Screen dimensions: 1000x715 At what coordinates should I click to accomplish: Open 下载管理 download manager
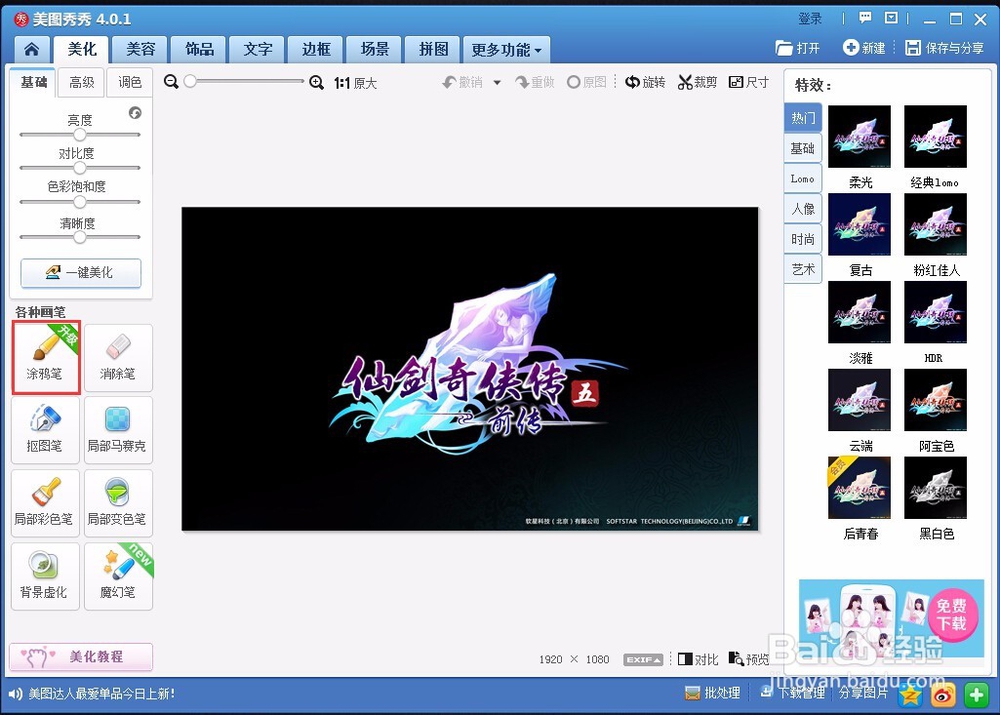click(x=793, y=693)
